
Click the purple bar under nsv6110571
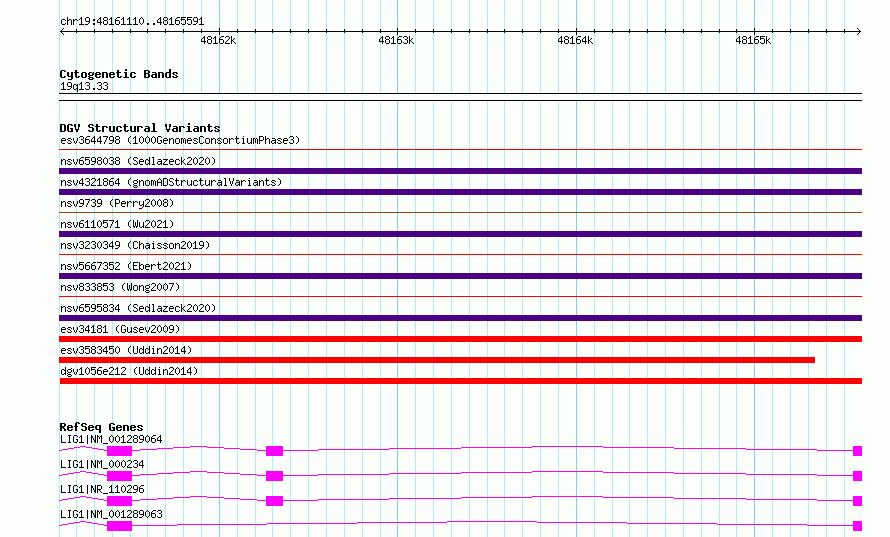460,234
